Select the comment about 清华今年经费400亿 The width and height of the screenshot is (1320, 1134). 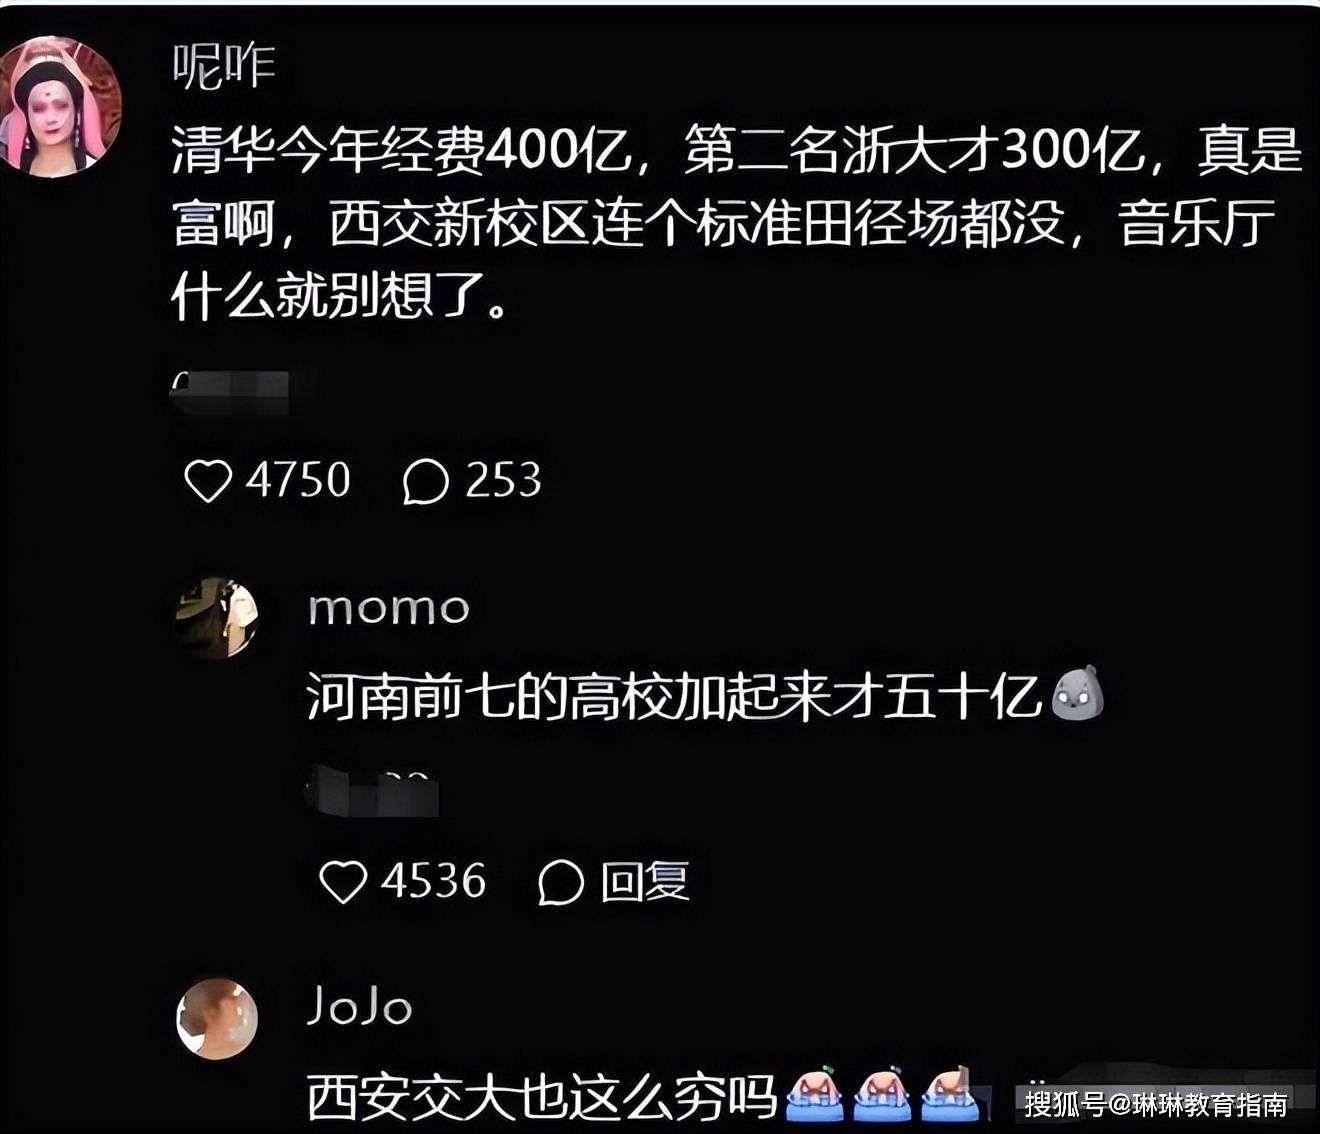[736, 222]
